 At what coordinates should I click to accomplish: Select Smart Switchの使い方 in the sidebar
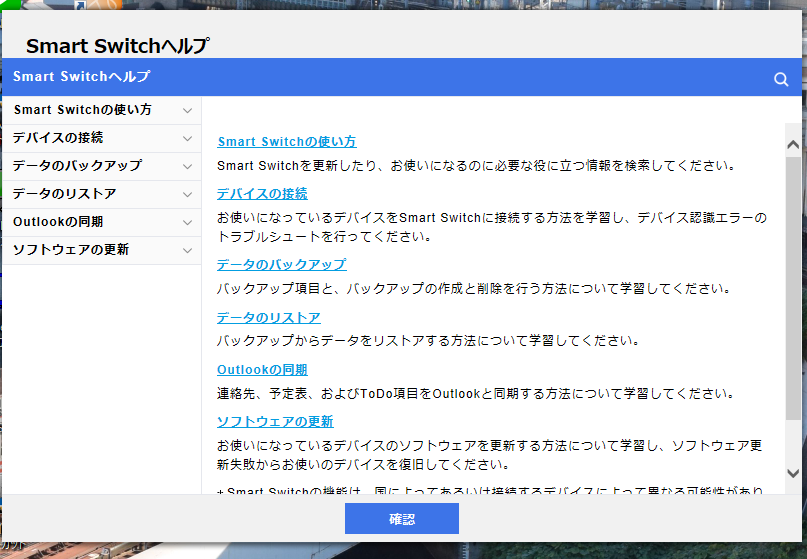pos(102,110)
